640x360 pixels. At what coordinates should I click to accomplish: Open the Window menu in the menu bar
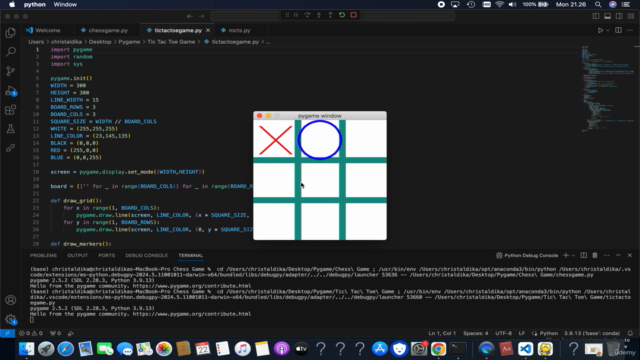[x=65, y=4]
